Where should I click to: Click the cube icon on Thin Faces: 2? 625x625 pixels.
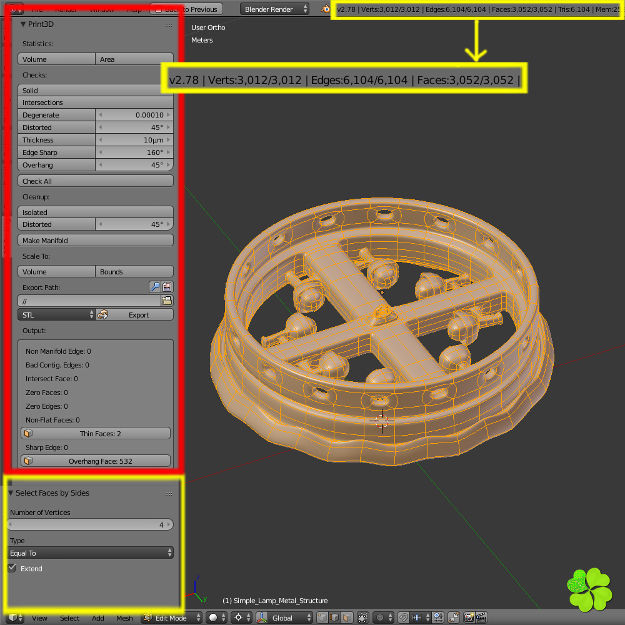click(28, 433)
